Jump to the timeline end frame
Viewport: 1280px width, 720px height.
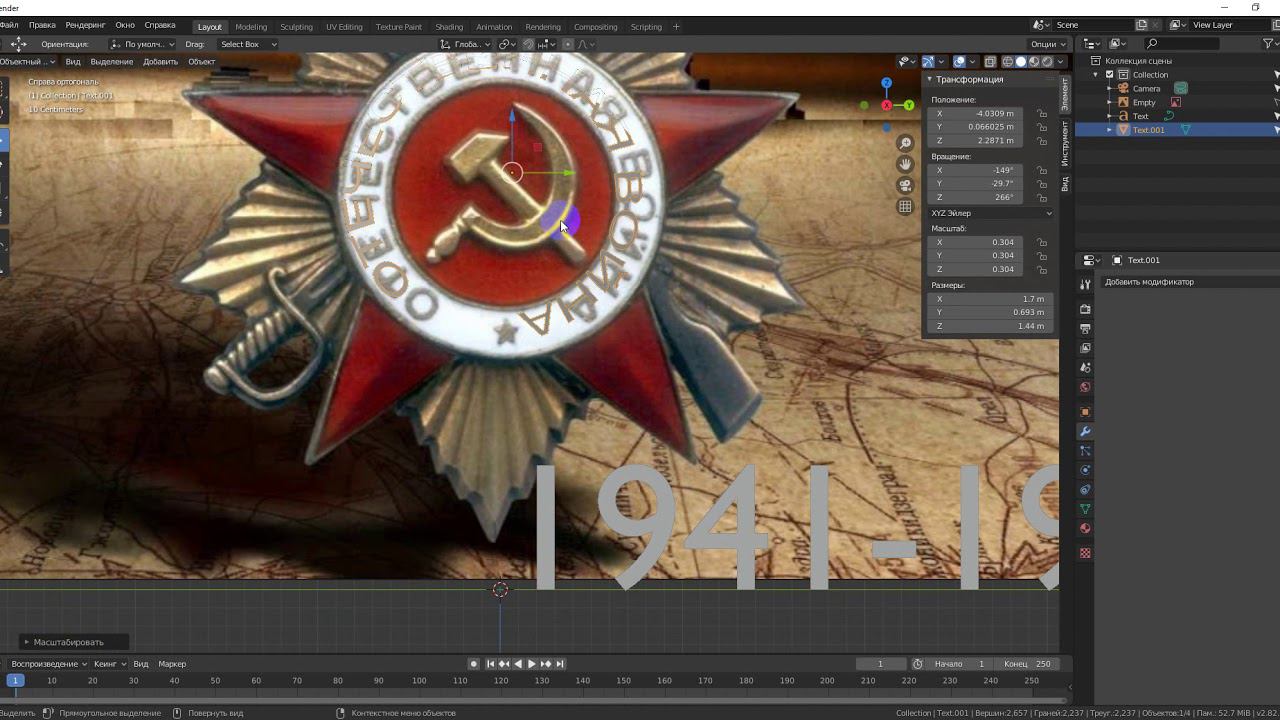[x=560, y=664]
